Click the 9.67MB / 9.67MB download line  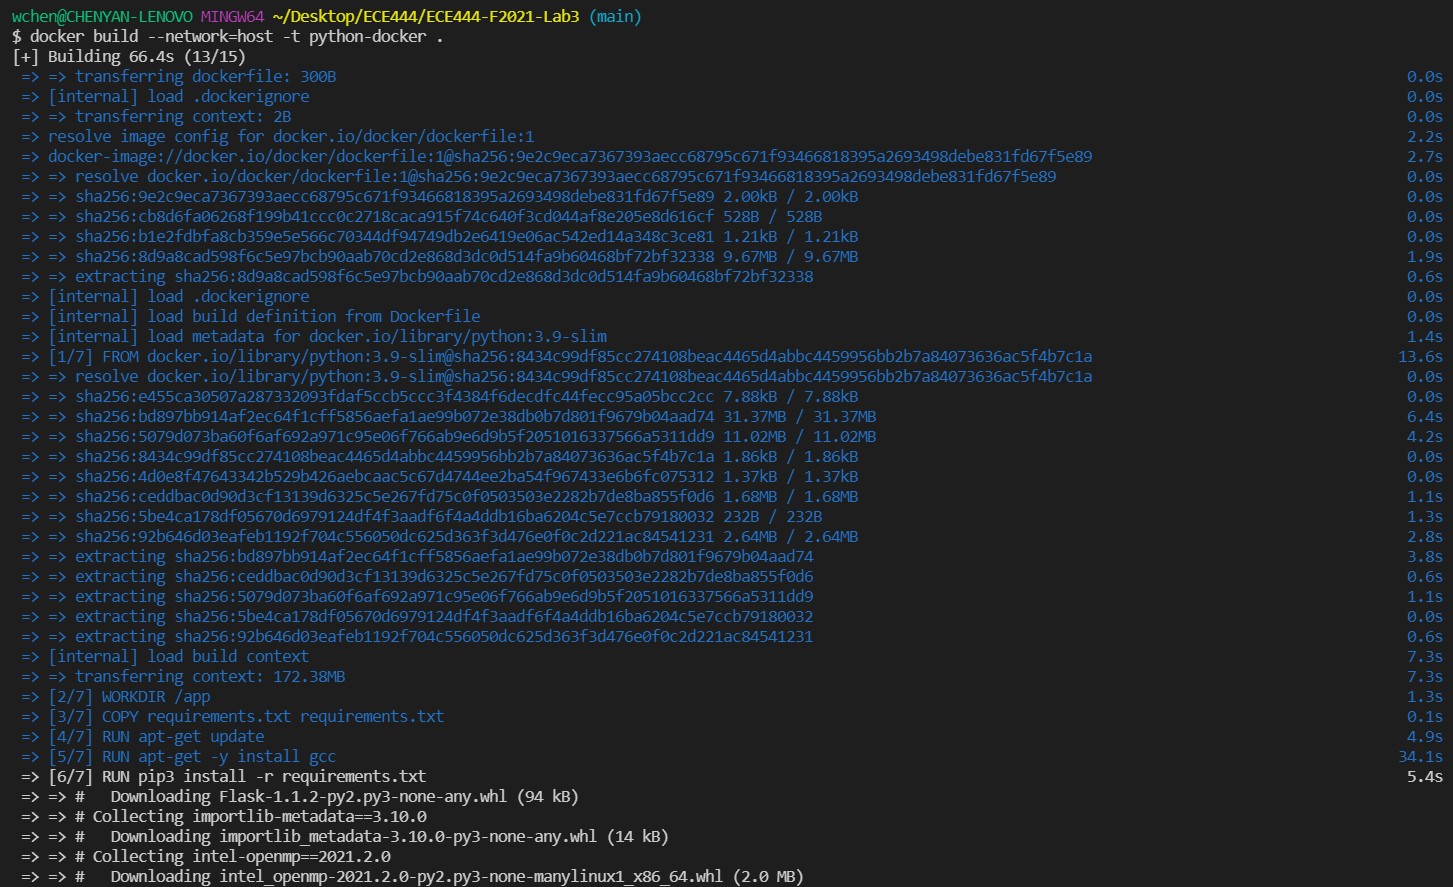[439, 257]
